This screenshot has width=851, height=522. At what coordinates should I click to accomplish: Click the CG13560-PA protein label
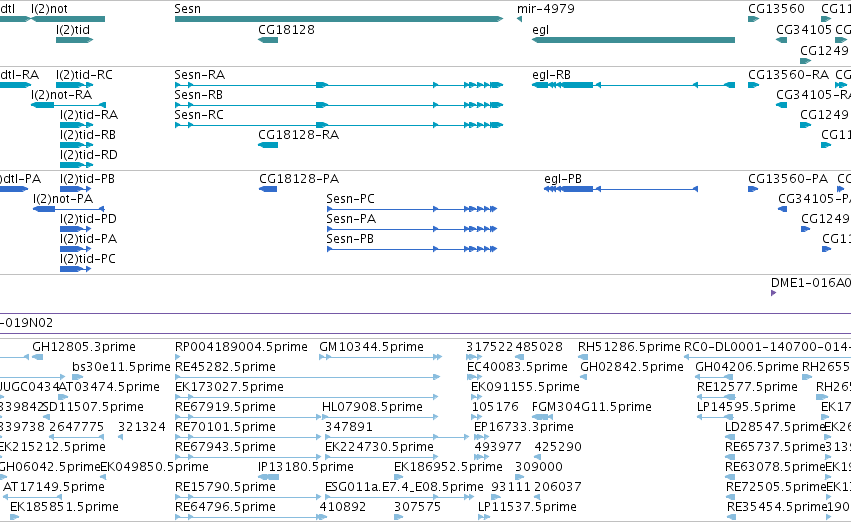click(x=788, y=179)
